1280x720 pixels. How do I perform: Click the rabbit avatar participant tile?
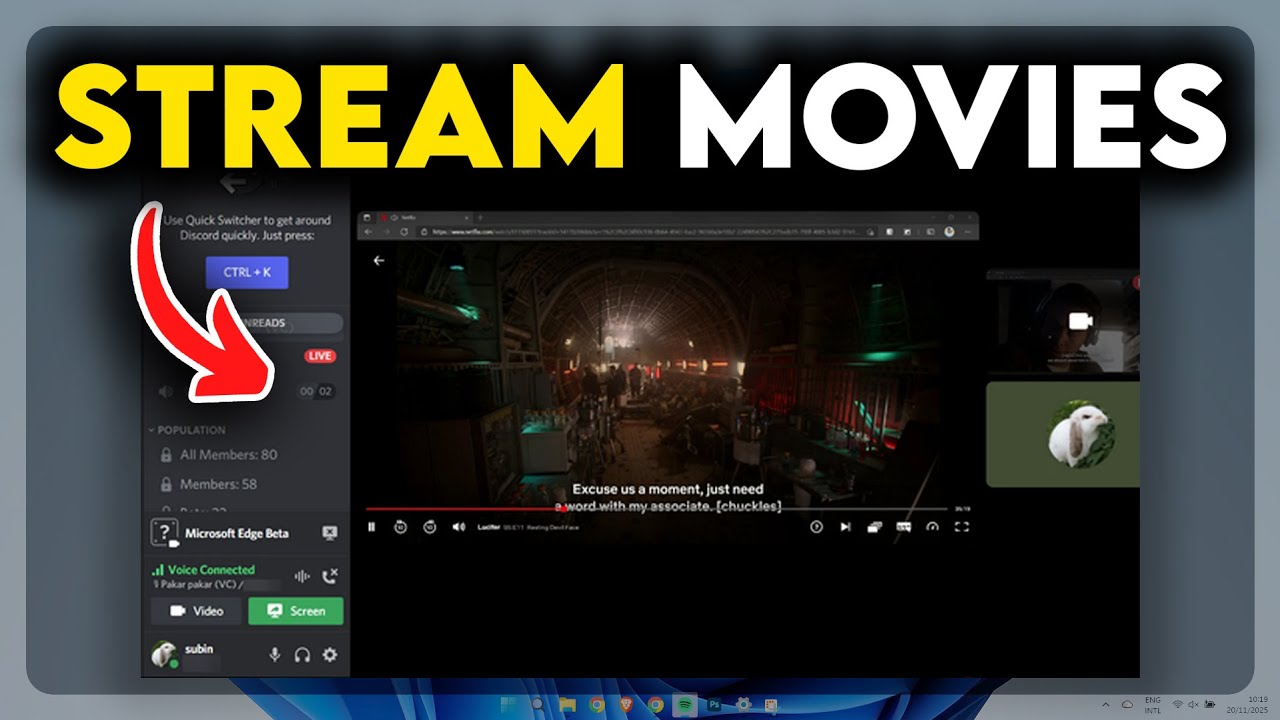[1063, 434]
